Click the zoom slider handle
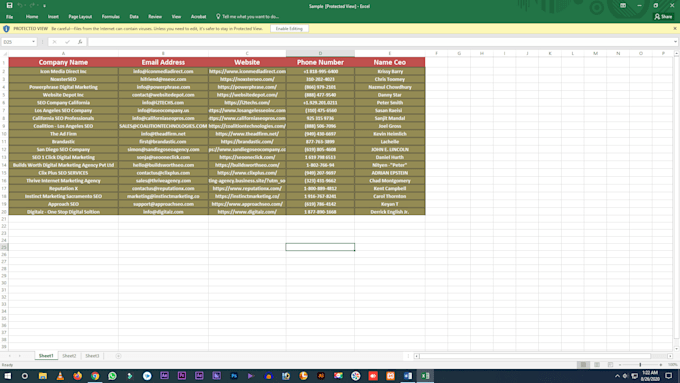The image size is (680, 383). click(x=640, y=365)
